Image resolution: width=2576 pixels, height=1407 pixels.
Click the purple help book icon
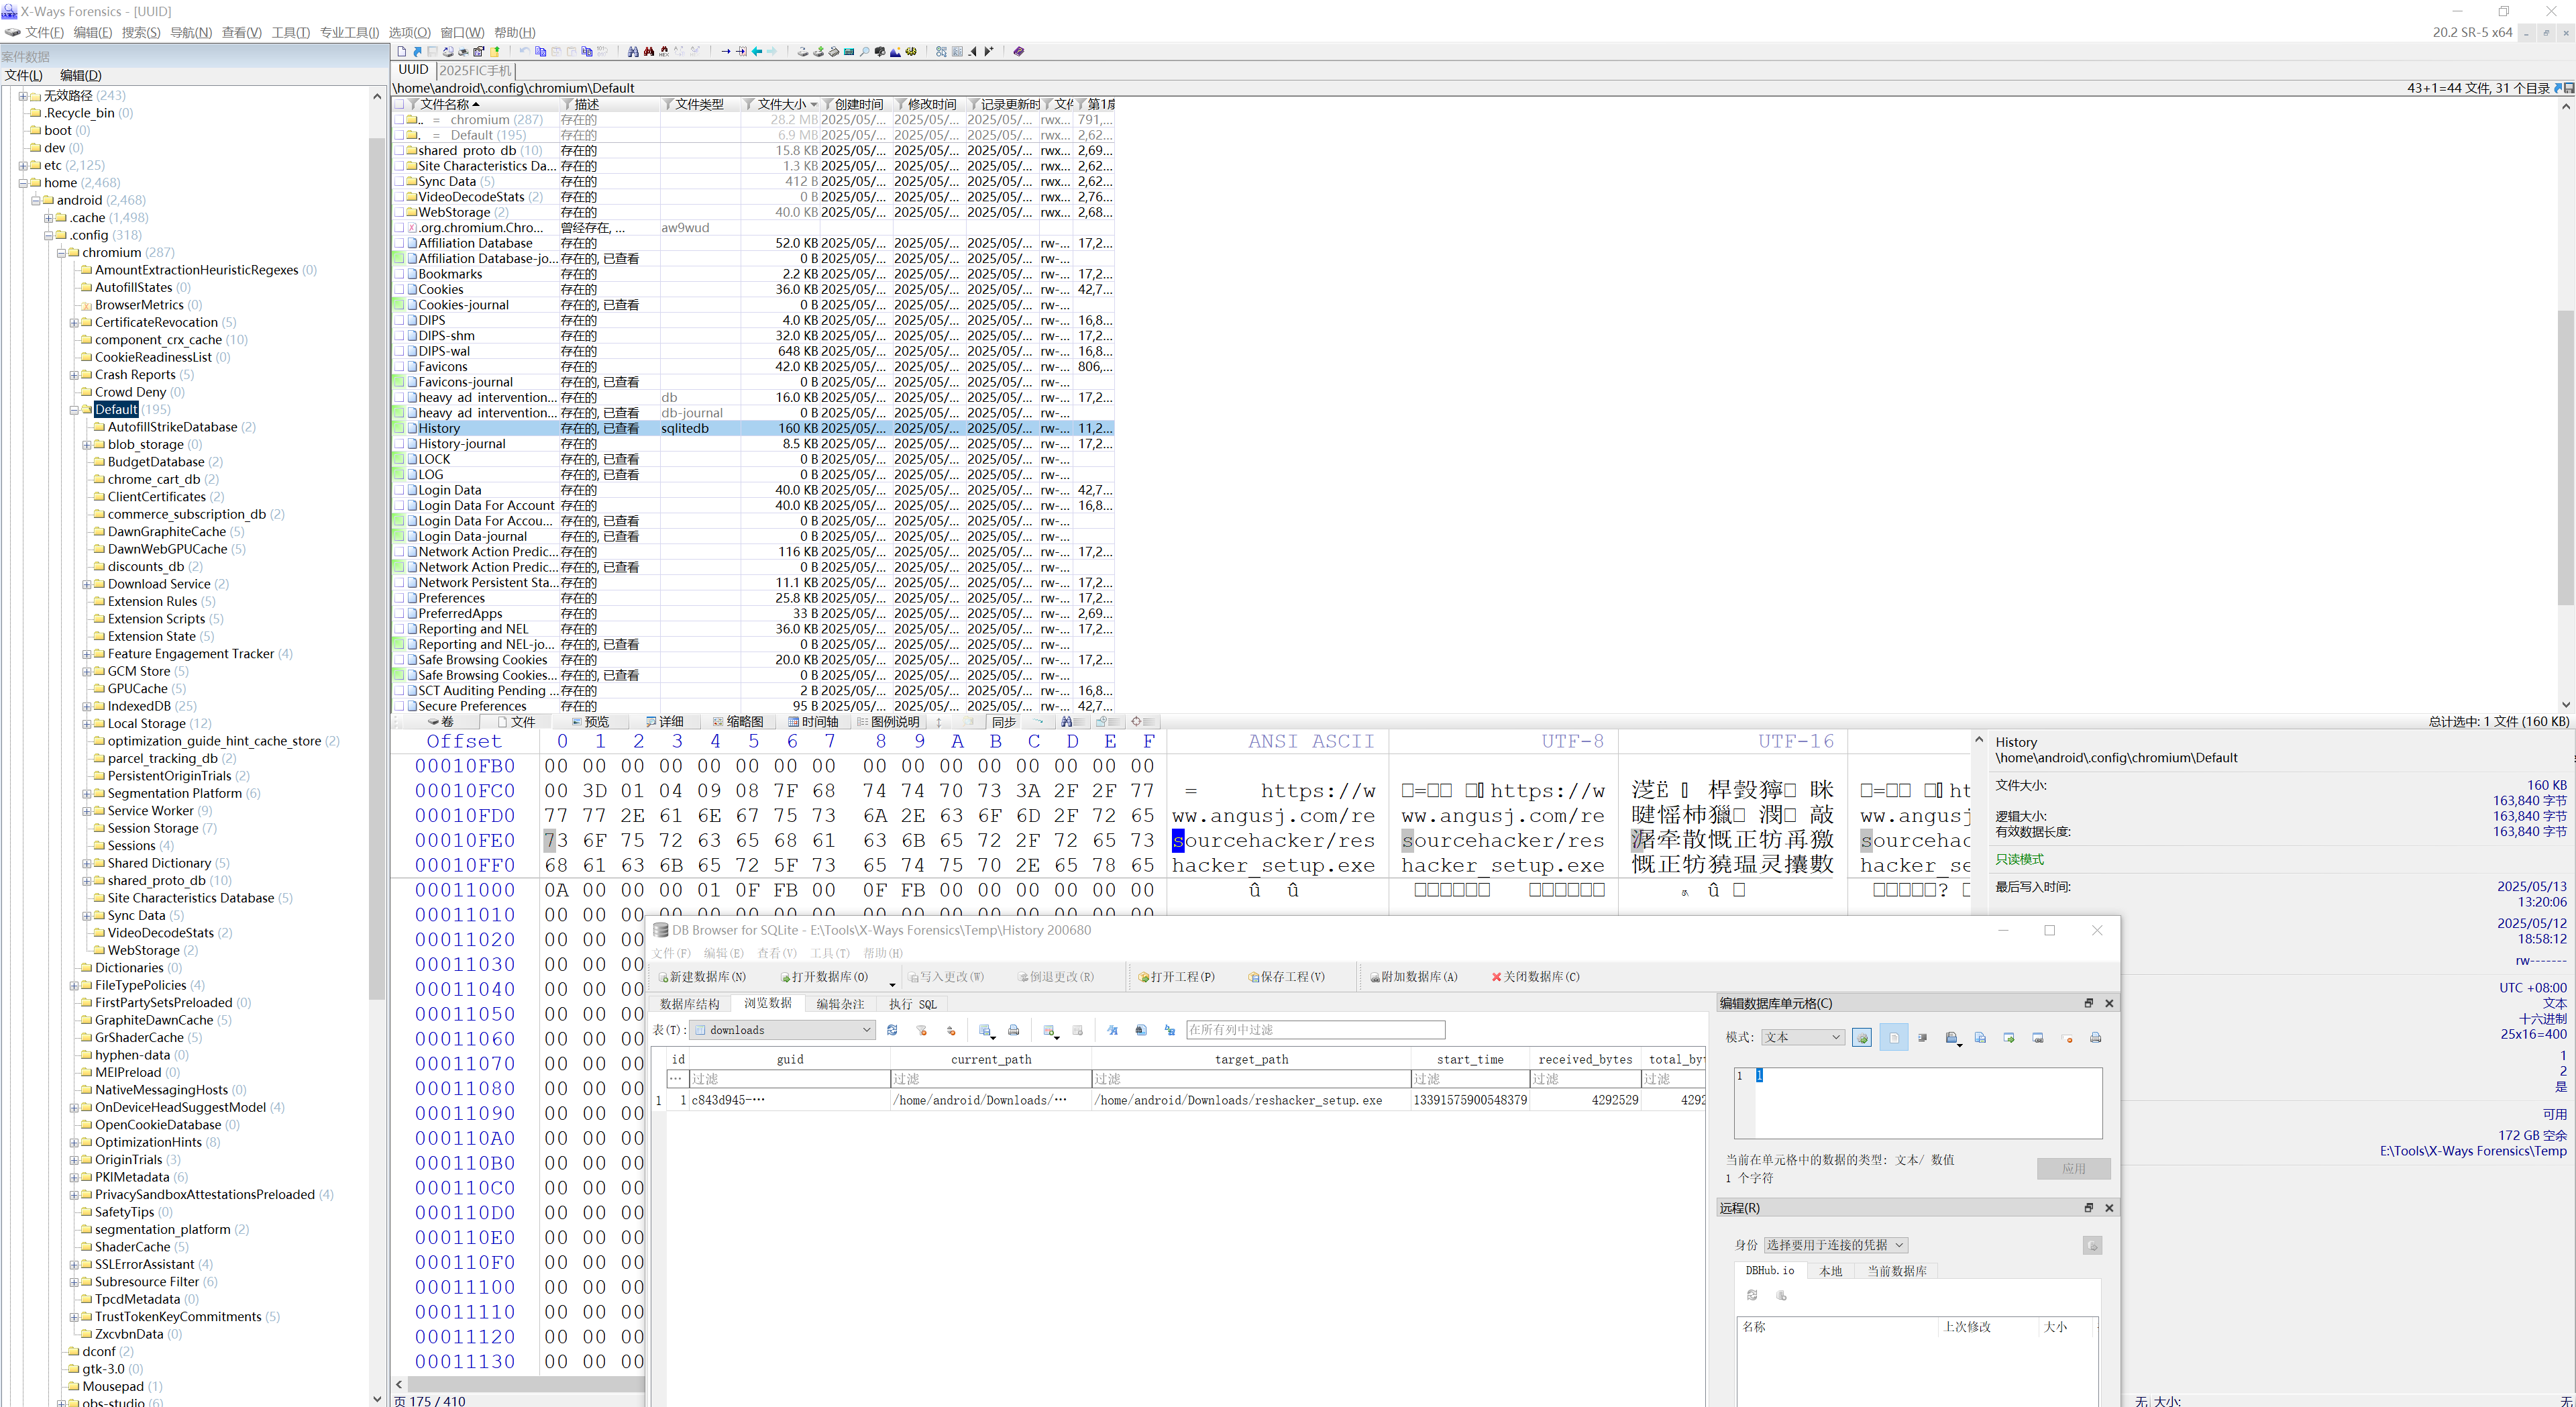1019,51
